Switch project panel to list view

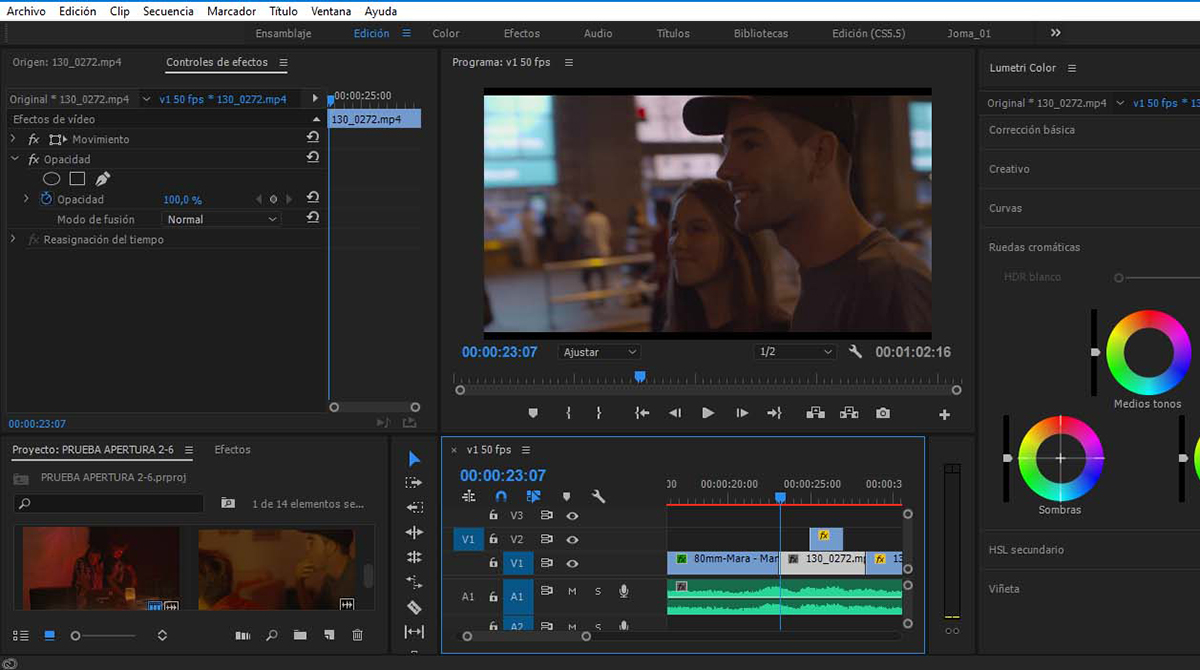(20, 635)
